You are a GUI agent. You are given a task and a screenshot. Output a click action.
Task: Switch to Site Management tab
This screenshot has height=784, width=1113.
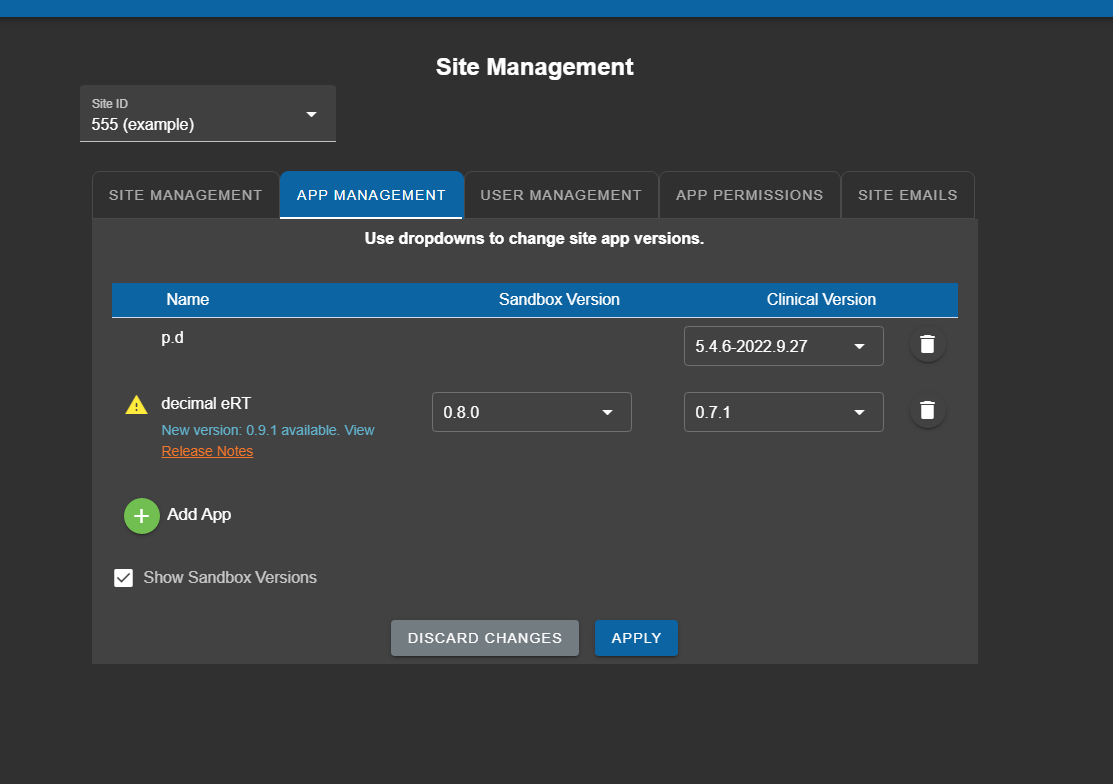[185, 195]
